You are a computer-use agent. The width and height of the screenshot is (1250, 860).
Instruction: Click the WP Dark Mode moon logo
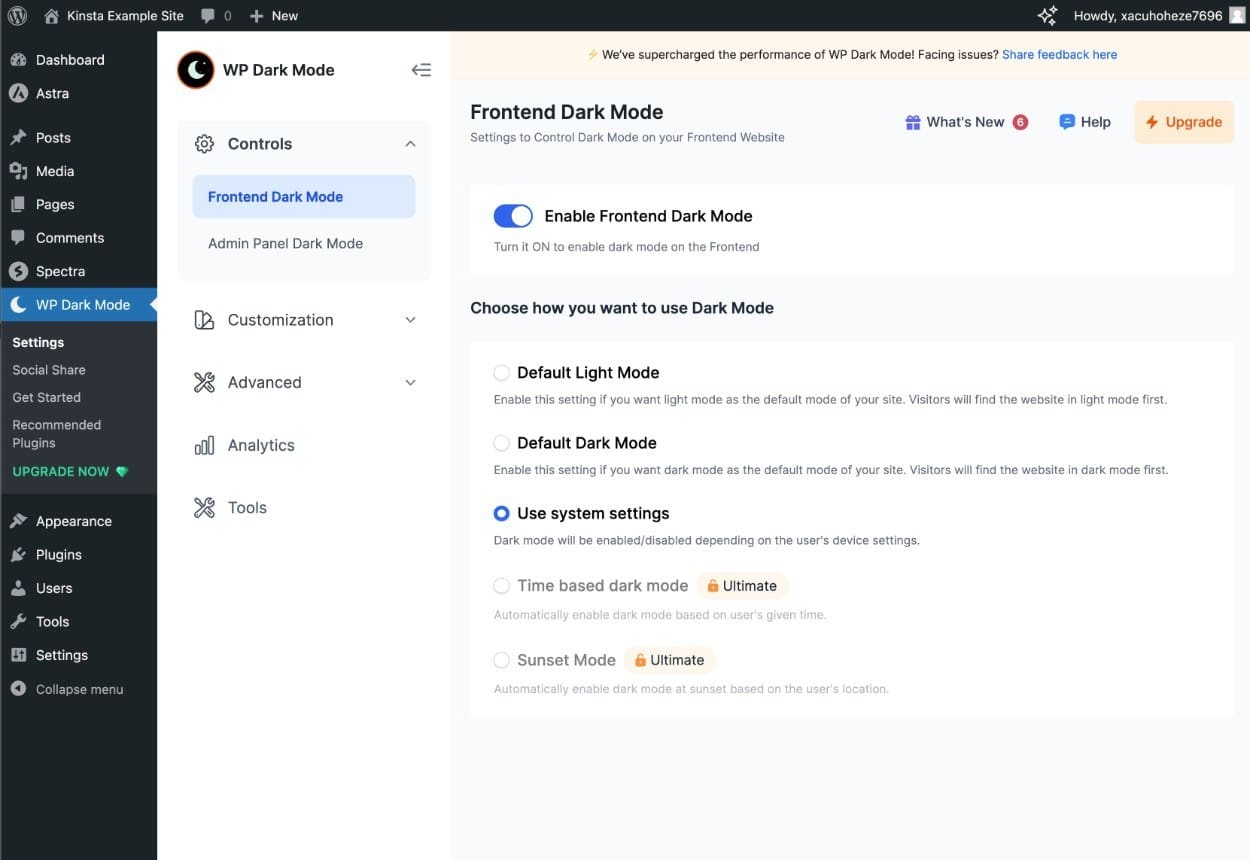195,69
